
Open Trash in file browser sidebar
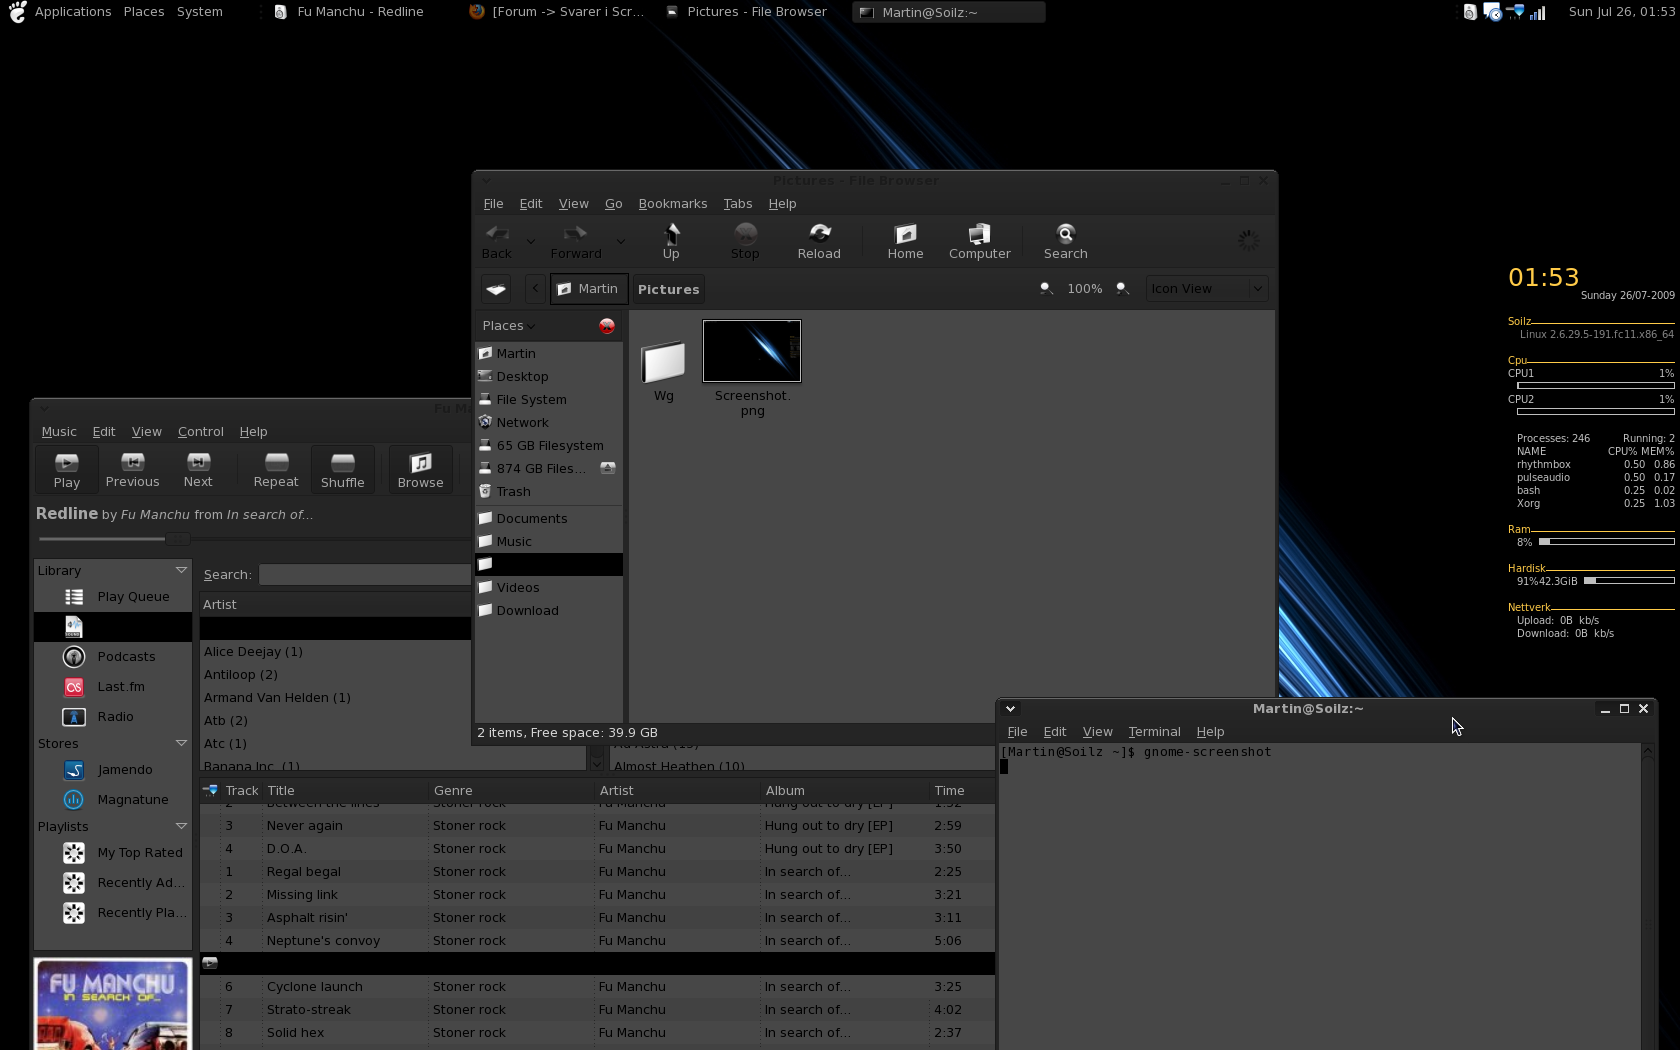tap(549, 492)
